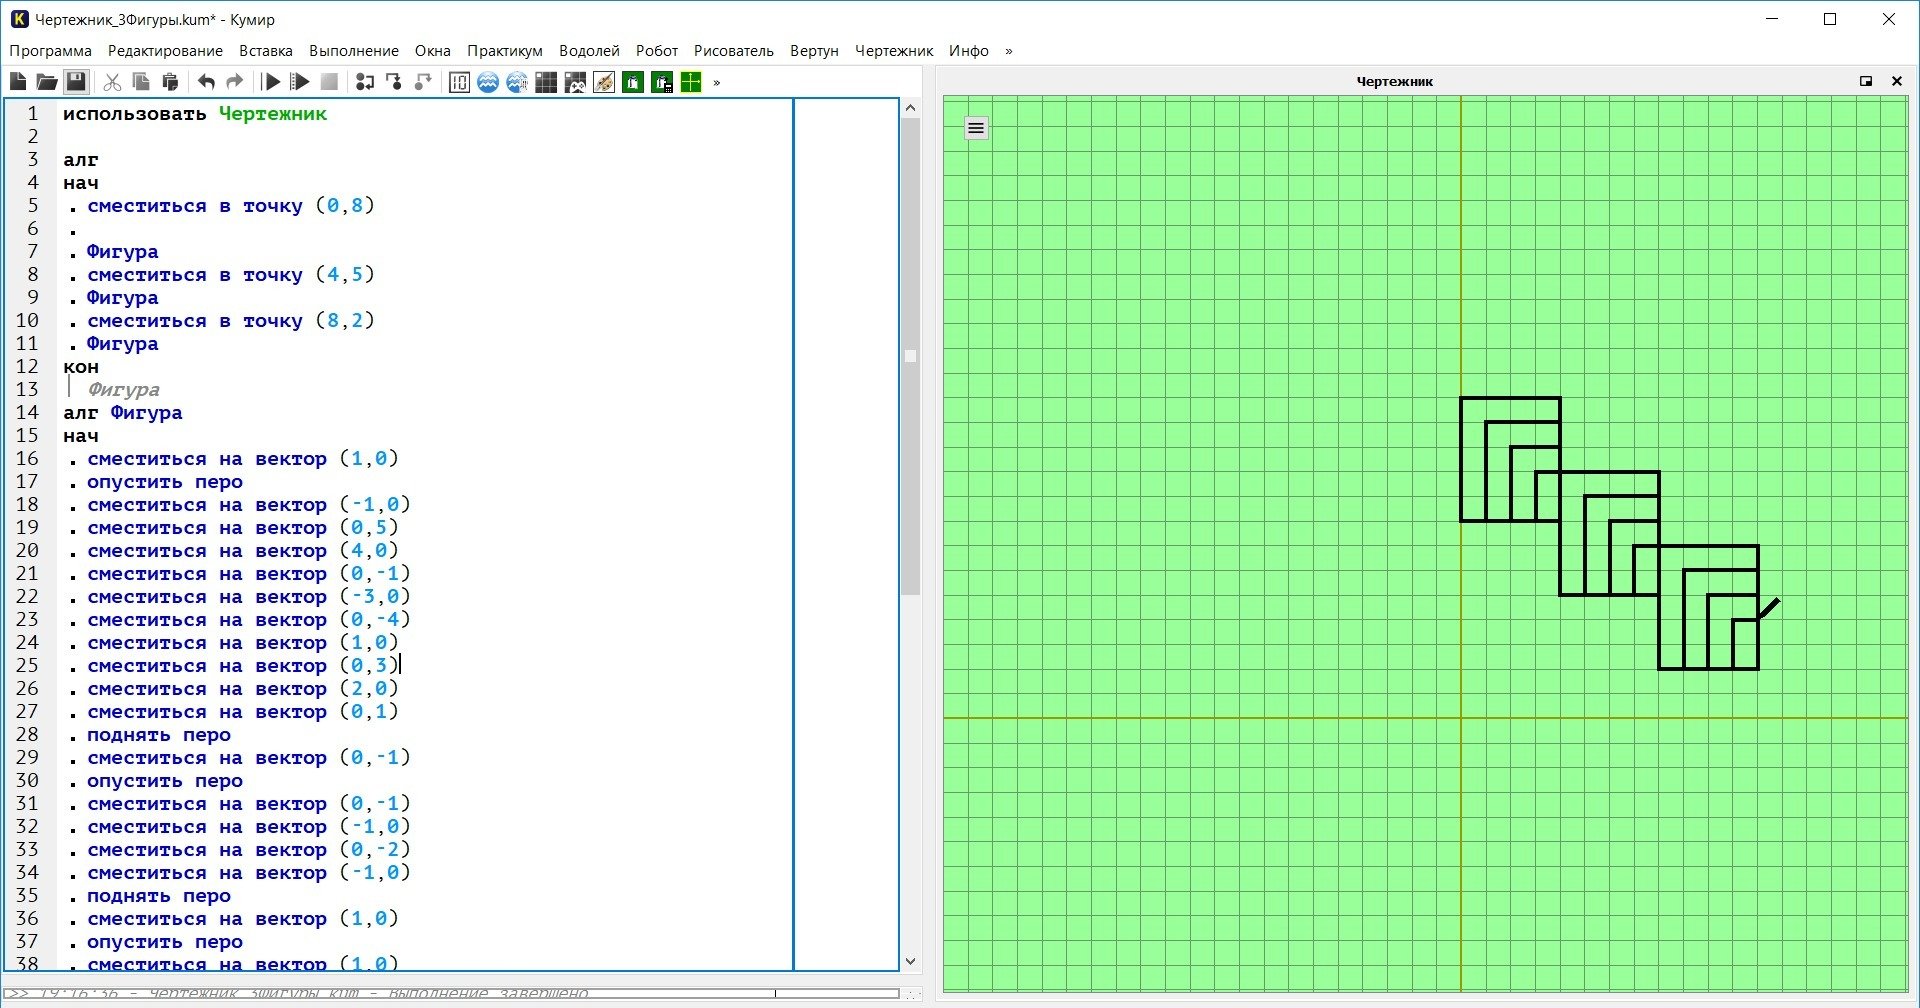This screenshot has height=1008, width=1920.
Task: Open the Практикум menu
Action: tap(505, 51)
